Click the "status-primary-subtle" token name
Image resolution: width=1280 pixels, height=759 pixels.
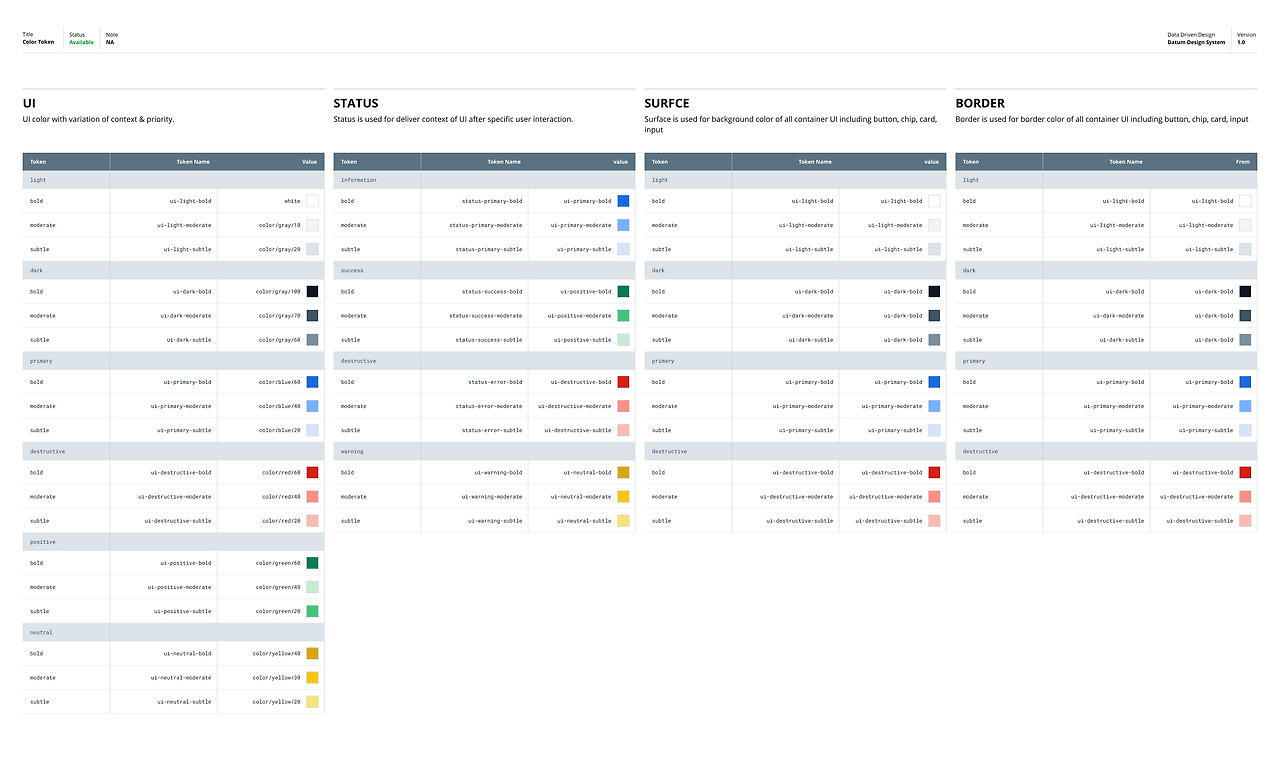pos(489,249)
